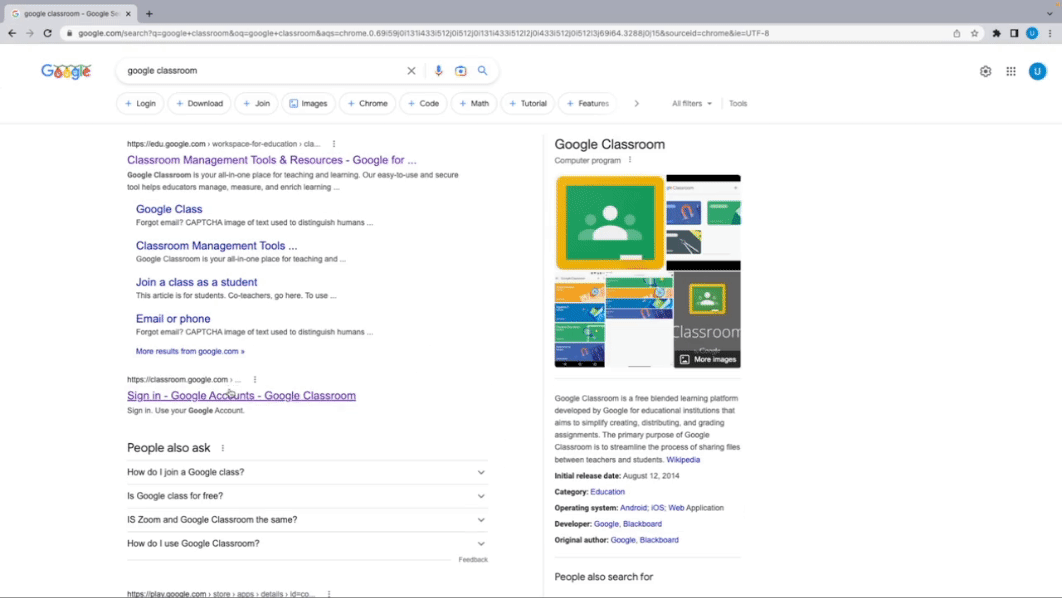The image size is (1062, 598).
Task: Clear the search box with the X icon
Action: tap(411, 70)
